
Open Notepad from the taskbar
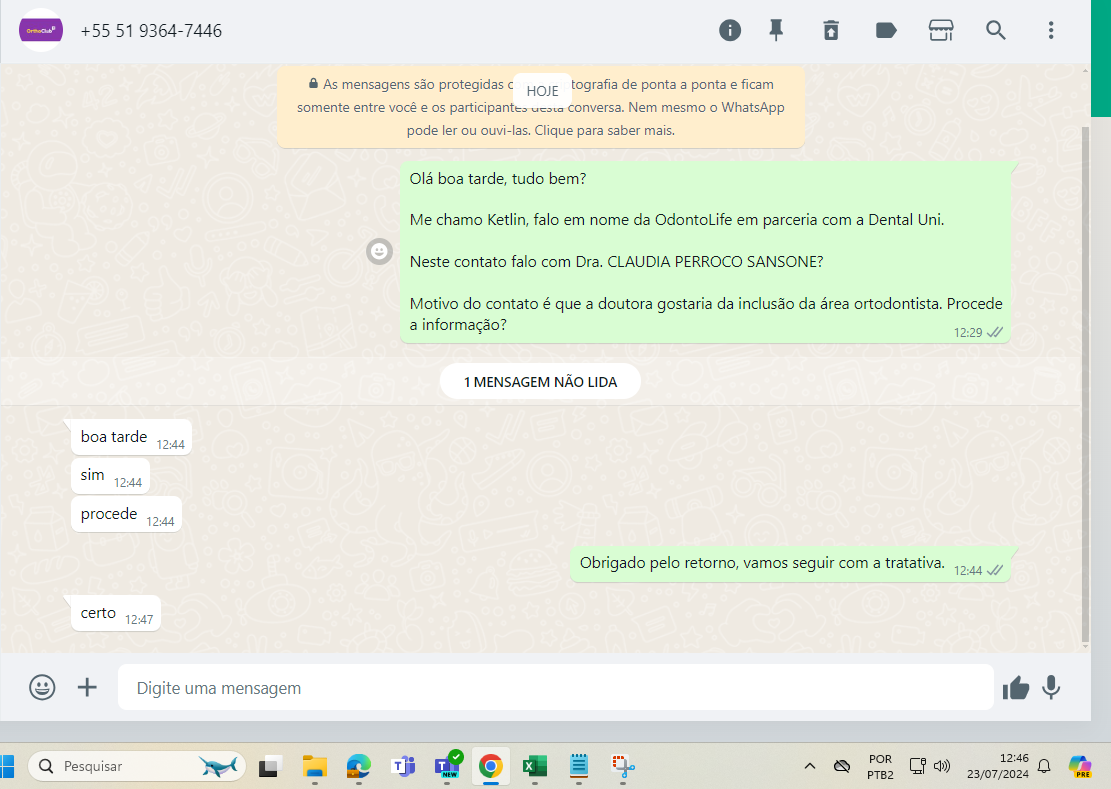click(579, 766)
